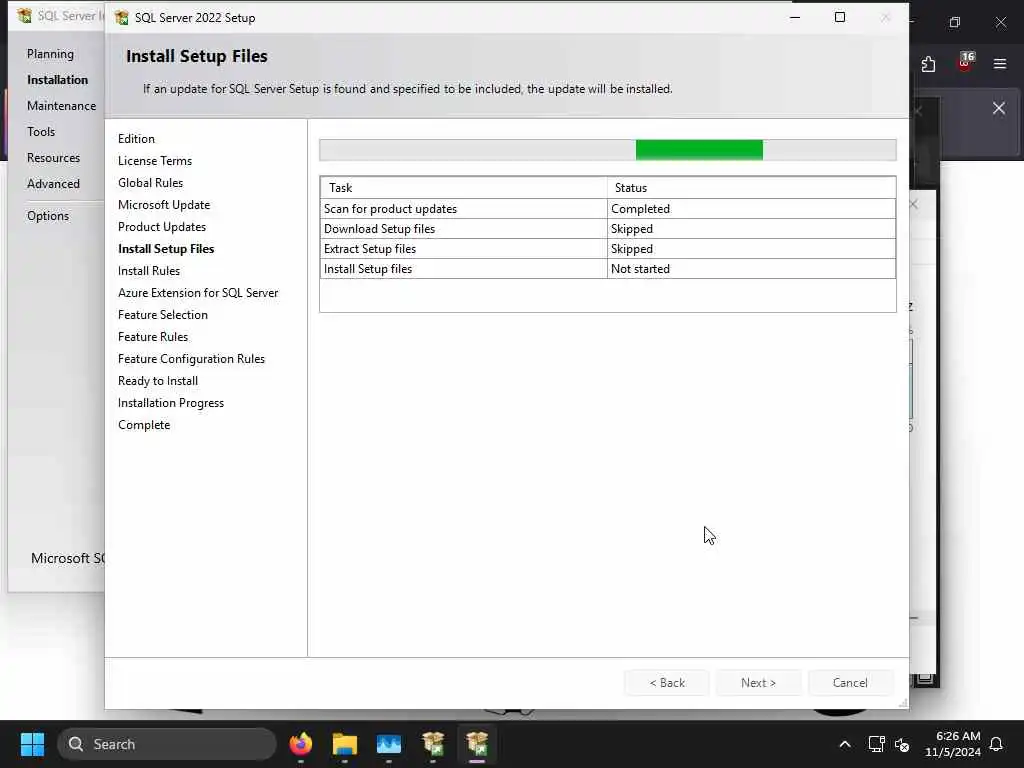
Task: Select the Scan for product updates row
Action: point(607,209)
